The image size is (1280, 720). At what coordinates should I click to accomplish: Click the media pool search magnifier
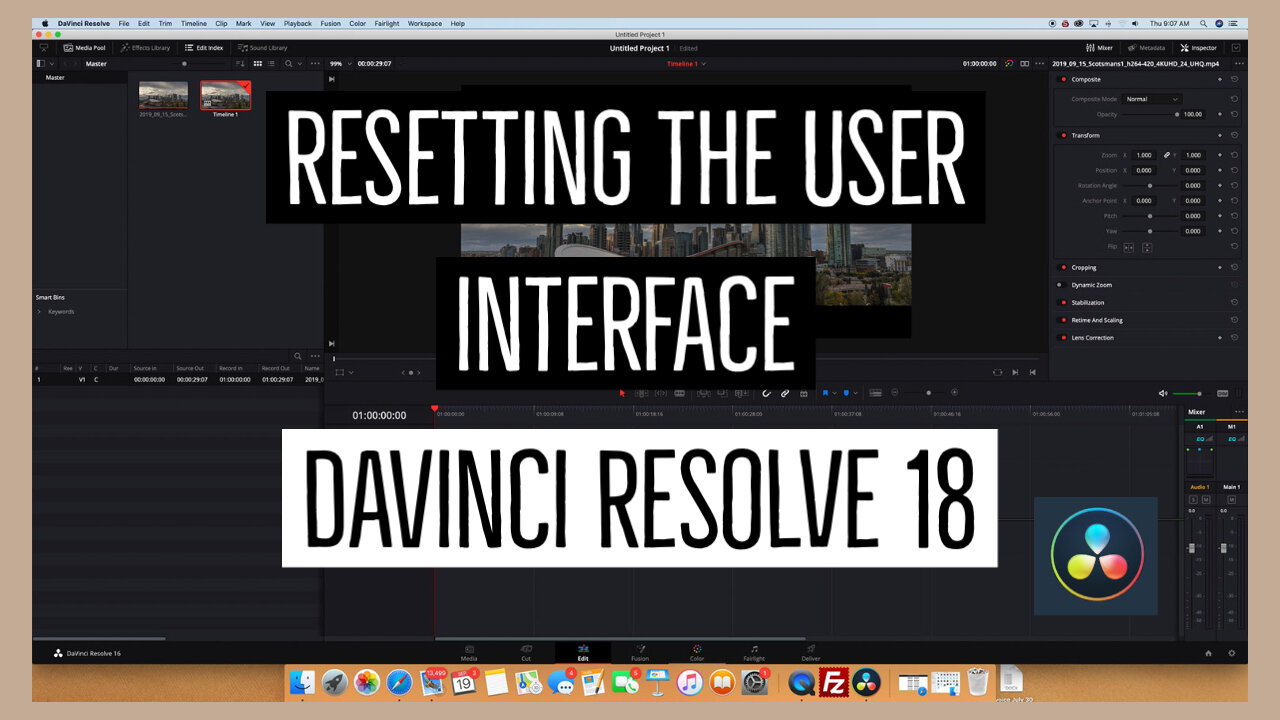click(x=289, y=64)
